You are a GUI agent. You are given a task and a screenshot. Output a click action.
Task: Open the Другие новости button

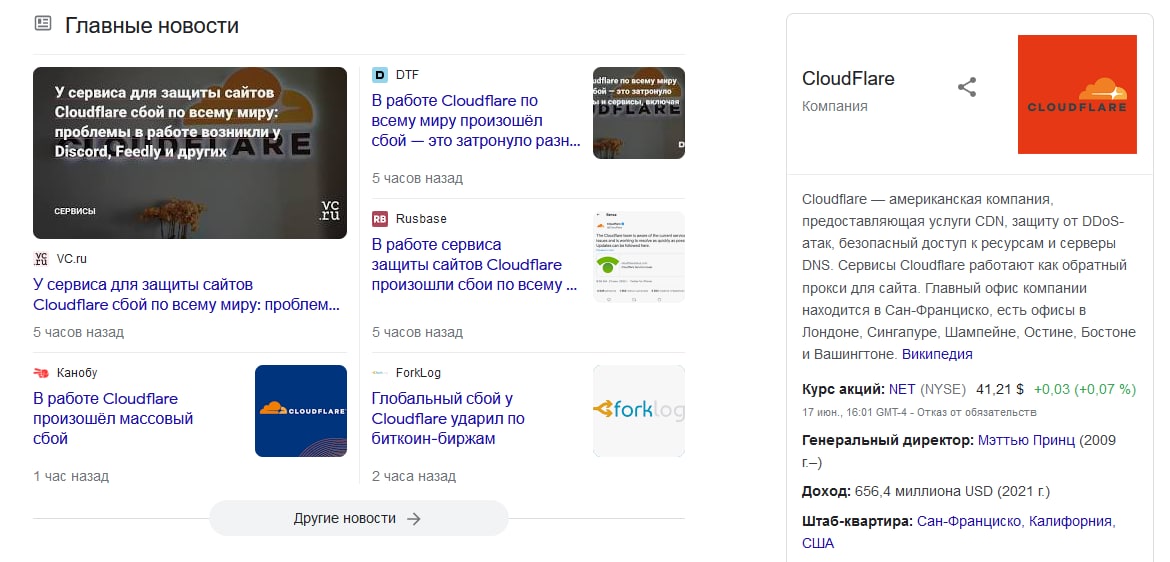coord(358,518)
